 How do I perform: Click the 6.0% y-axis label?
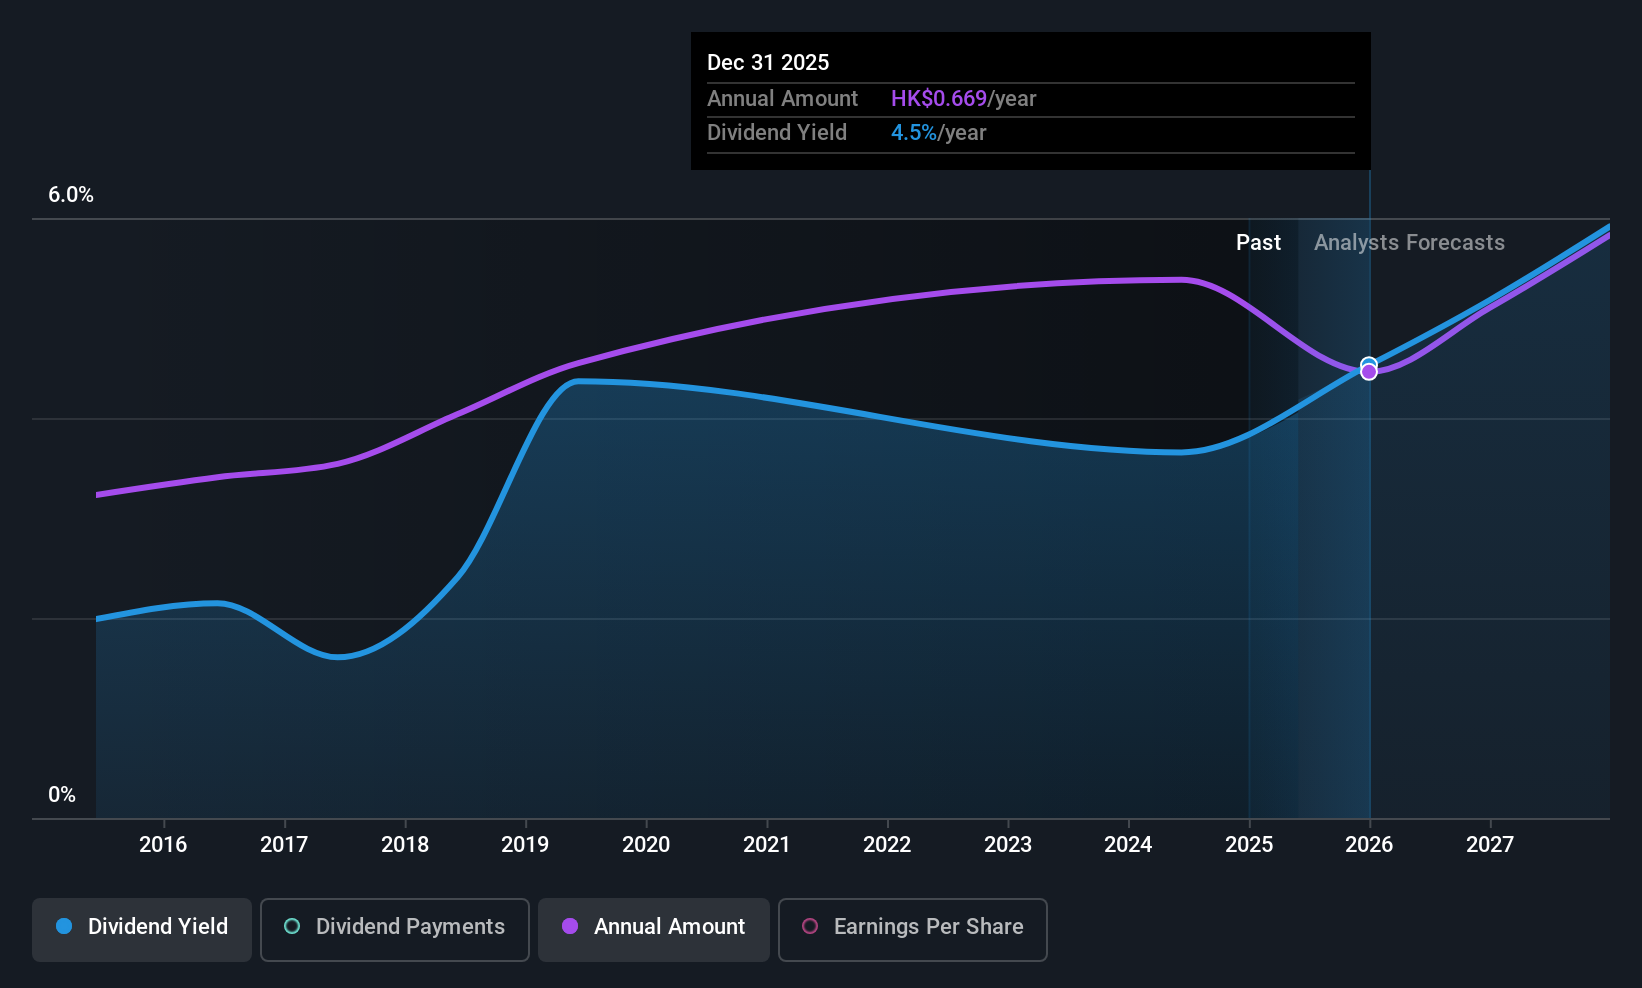[71, 195]
